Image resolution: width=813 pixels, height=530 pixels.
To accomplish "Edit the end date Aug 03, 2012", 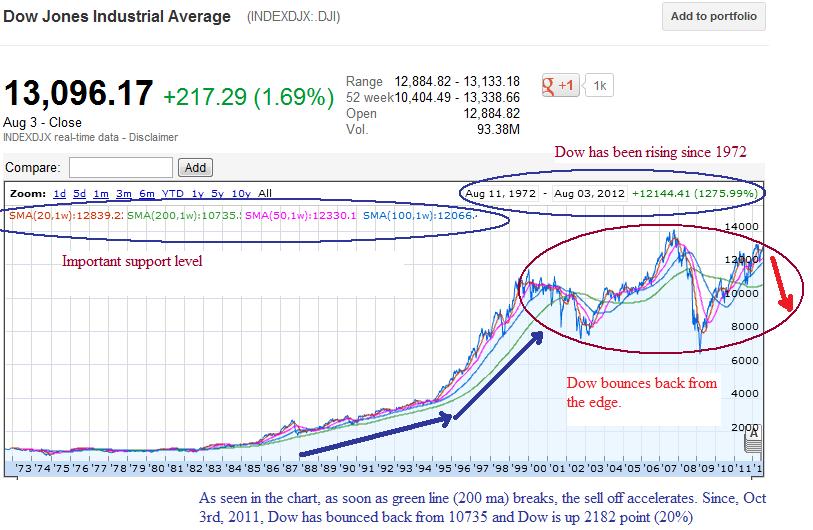I will (590, 193).
